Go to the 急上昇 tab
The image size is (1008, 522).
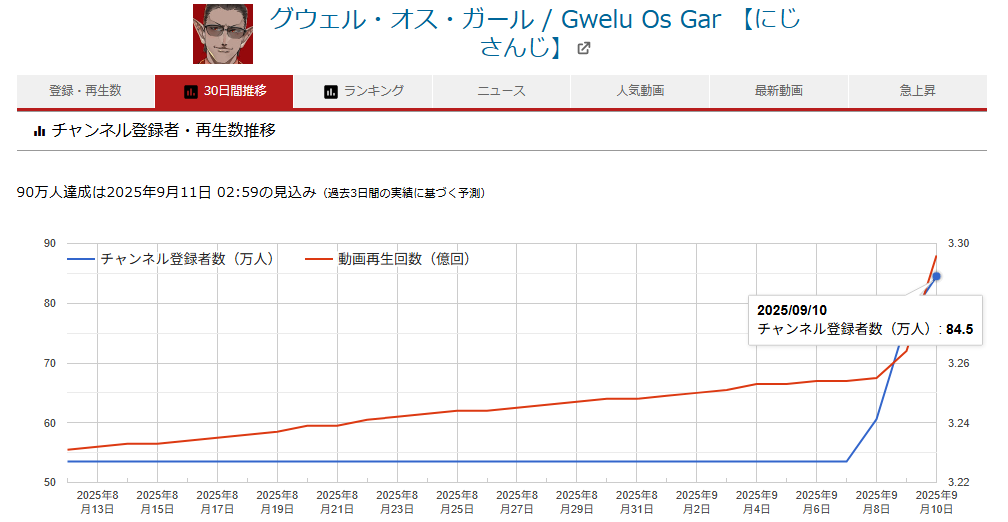[917, 91]
